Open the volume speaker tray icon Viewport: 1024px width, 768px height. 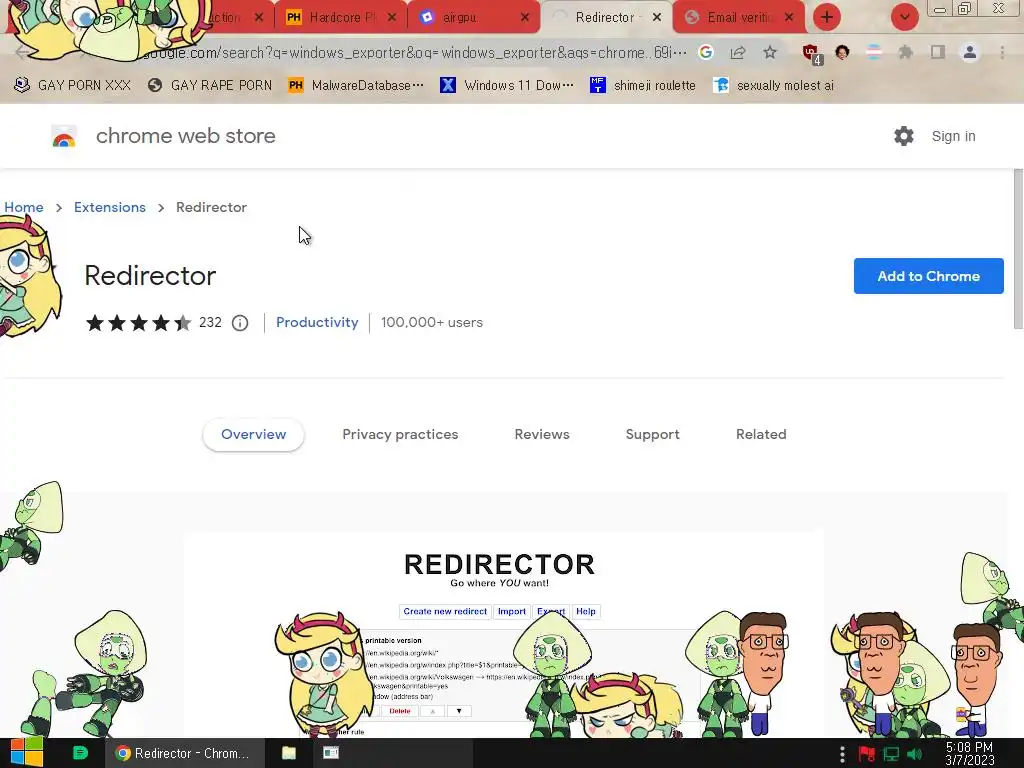pyautogui.click(x=915, y=754)
